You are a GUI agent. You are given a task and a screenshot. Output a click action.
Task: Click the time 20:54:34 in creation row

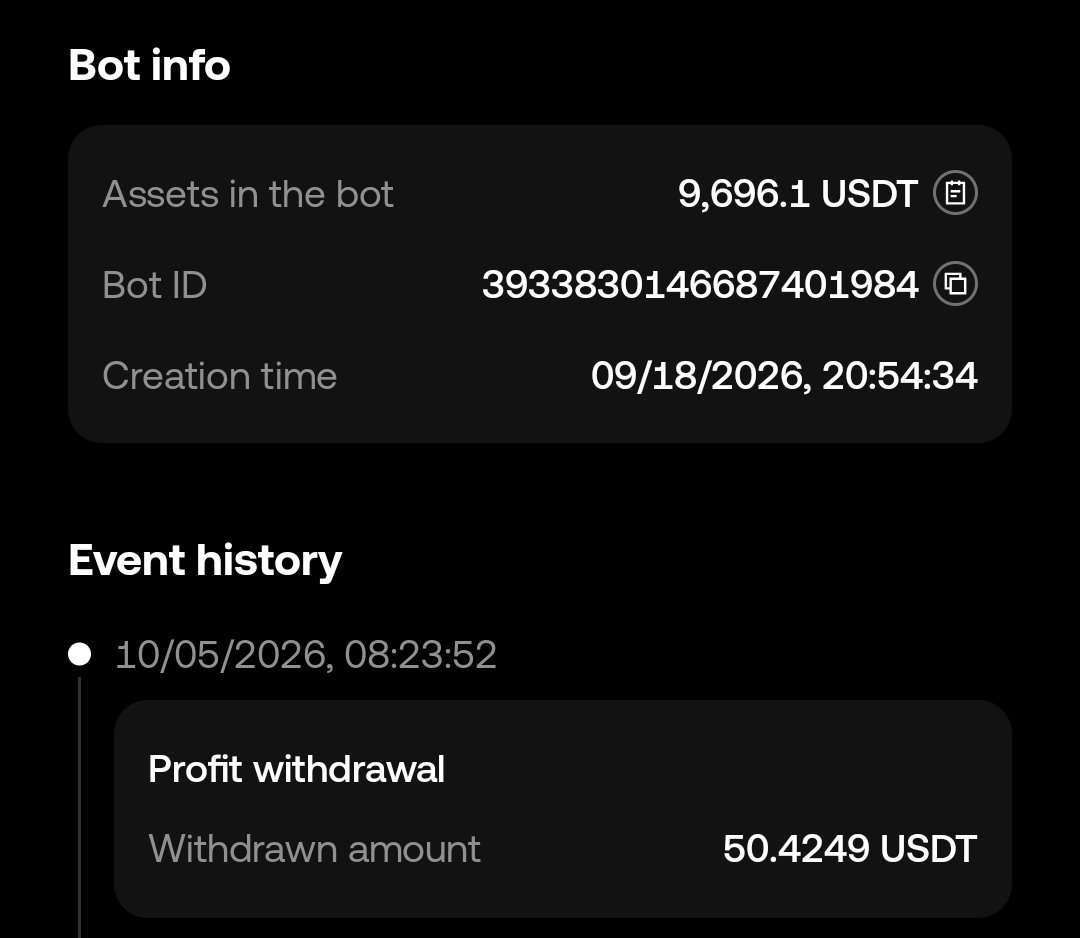tap(900, 376)
